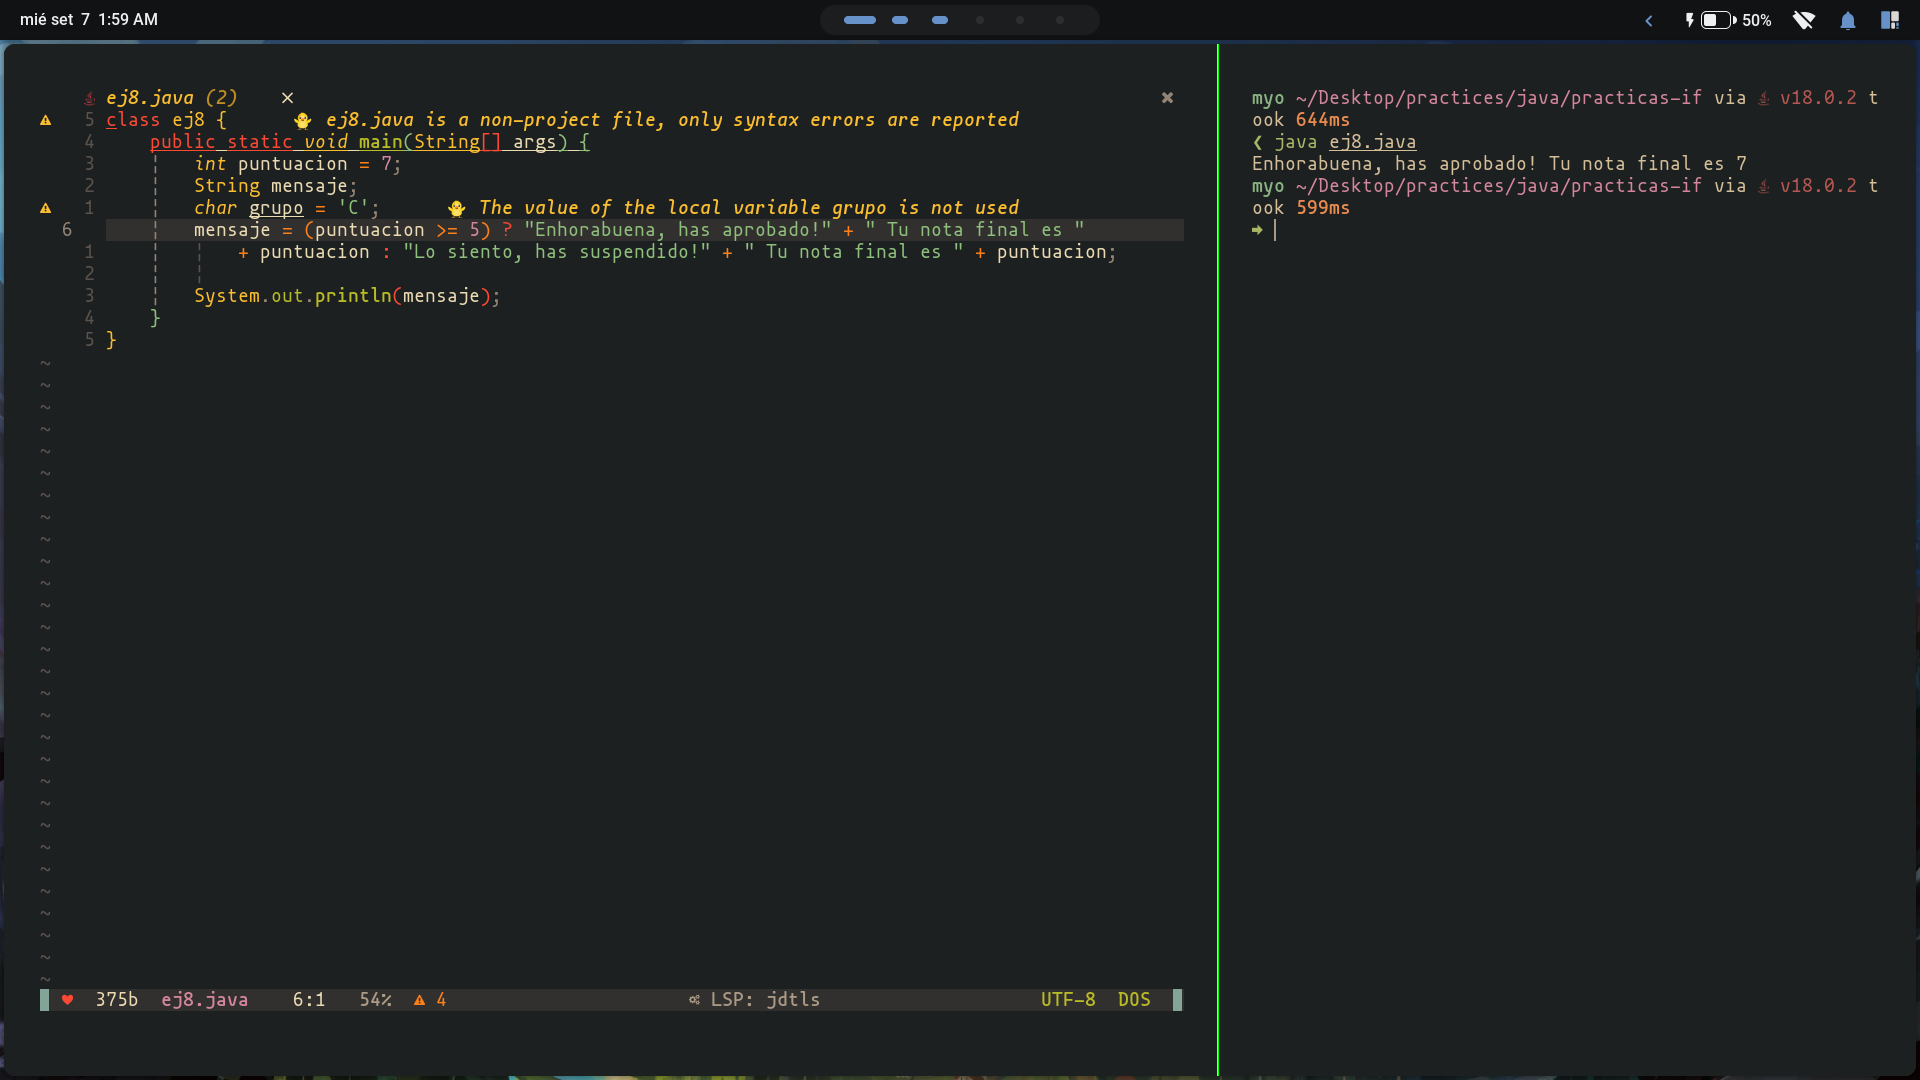Click chick icon before grupo unused warning
Screen dimensions: 1920x1080
[456, 208]
